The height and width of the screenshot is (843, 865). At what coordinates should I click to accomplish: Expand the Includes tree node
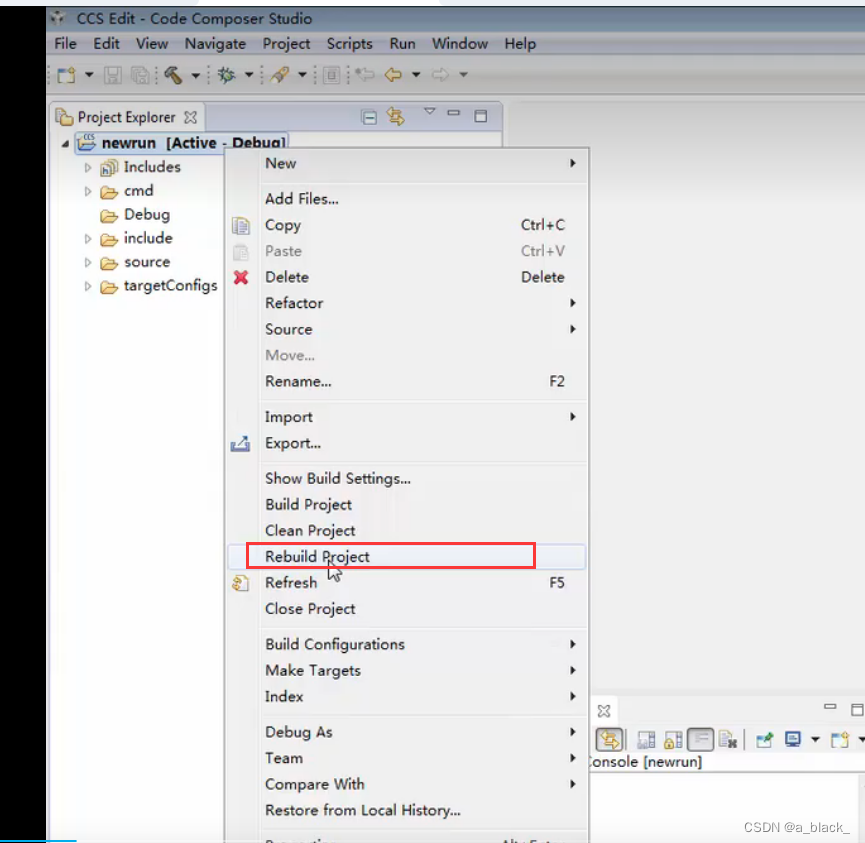tap(88, 167)
